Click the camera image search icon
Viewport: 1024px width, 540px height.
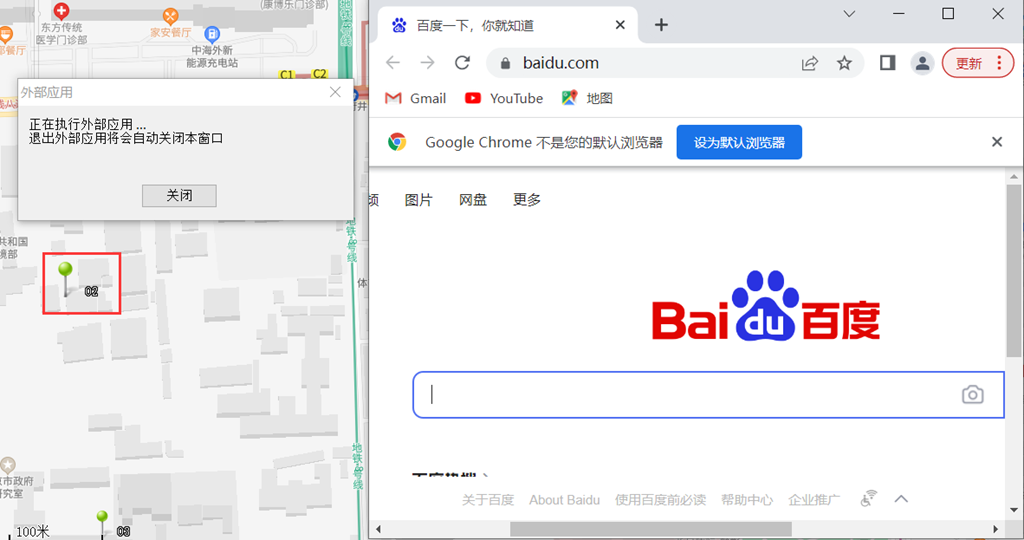[972, 395]
